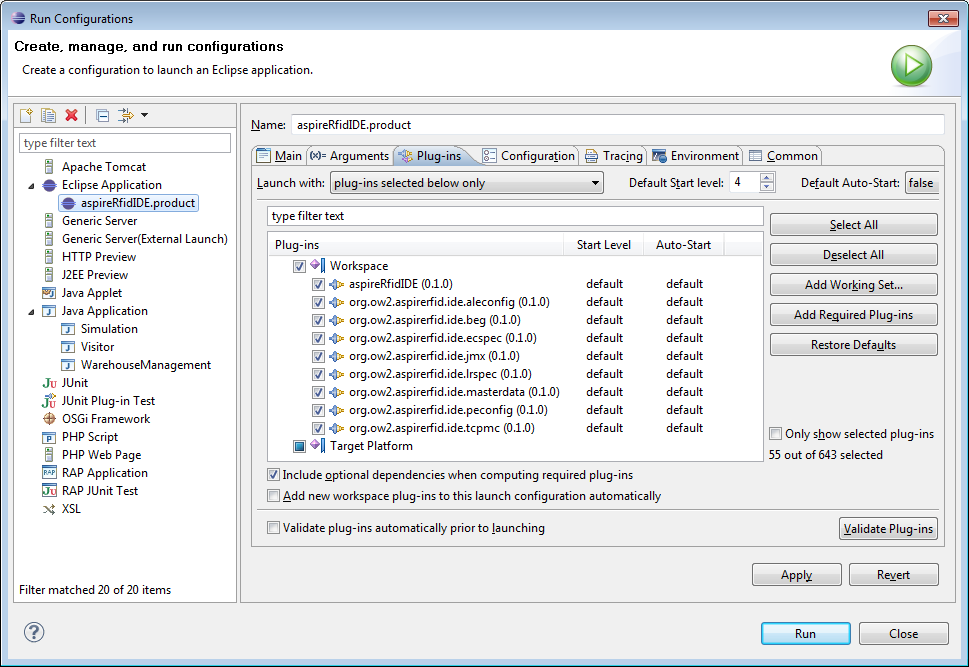Collapse the Java Application tree node
Screen dimensions: 969x667
pyautogui.click(x=32, y=312)
